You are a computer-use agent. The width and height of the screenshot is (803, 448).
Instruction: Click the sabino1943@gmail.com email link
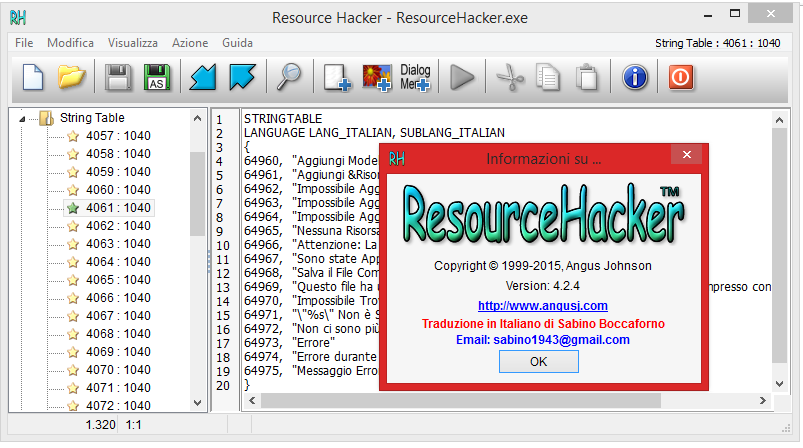tap(561, 340)
